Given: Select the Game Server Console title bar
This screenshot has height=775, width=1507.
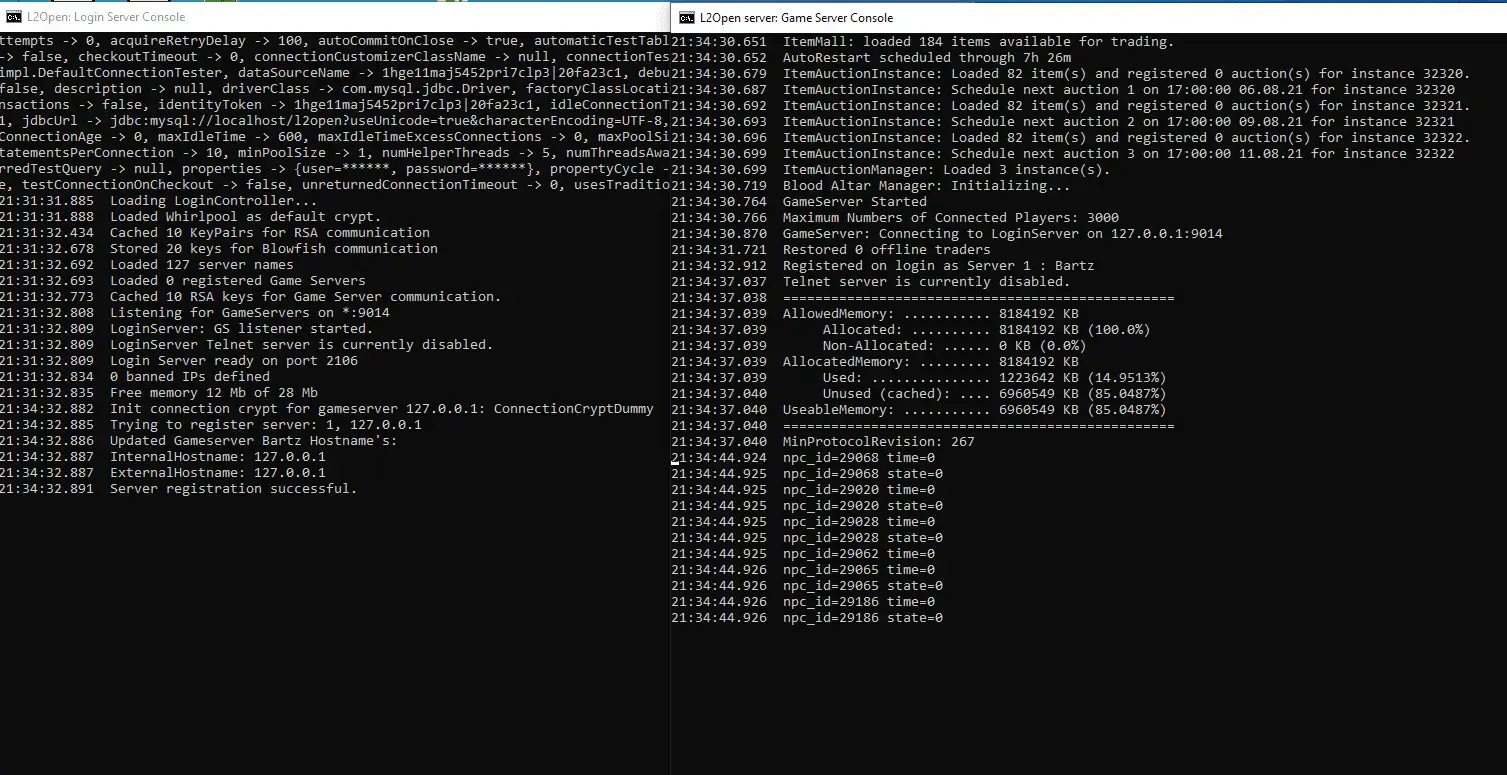Looking at the screenshot, I should [x=1089, y=17].
